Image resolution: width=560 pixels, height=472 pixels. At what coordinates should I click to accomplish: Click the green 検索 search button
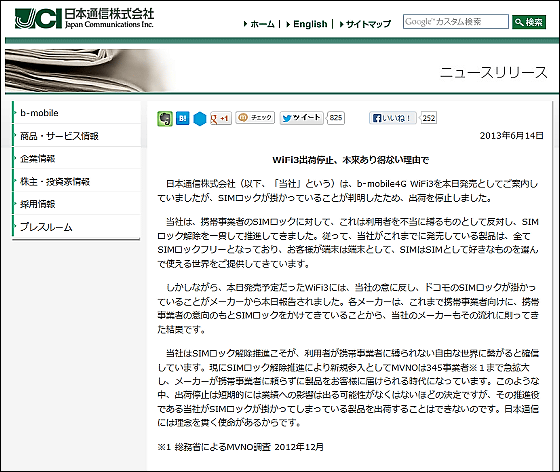[x=529, y=22]
